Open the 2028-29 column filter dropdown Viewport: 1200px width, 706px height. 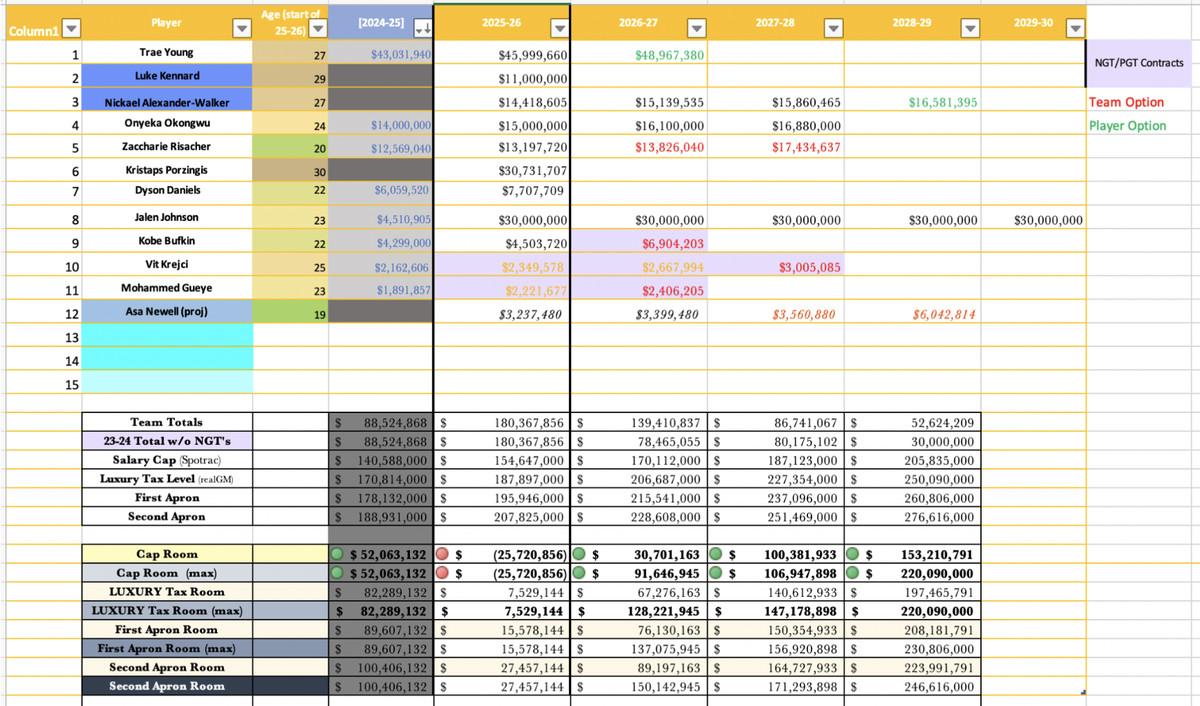968,28
